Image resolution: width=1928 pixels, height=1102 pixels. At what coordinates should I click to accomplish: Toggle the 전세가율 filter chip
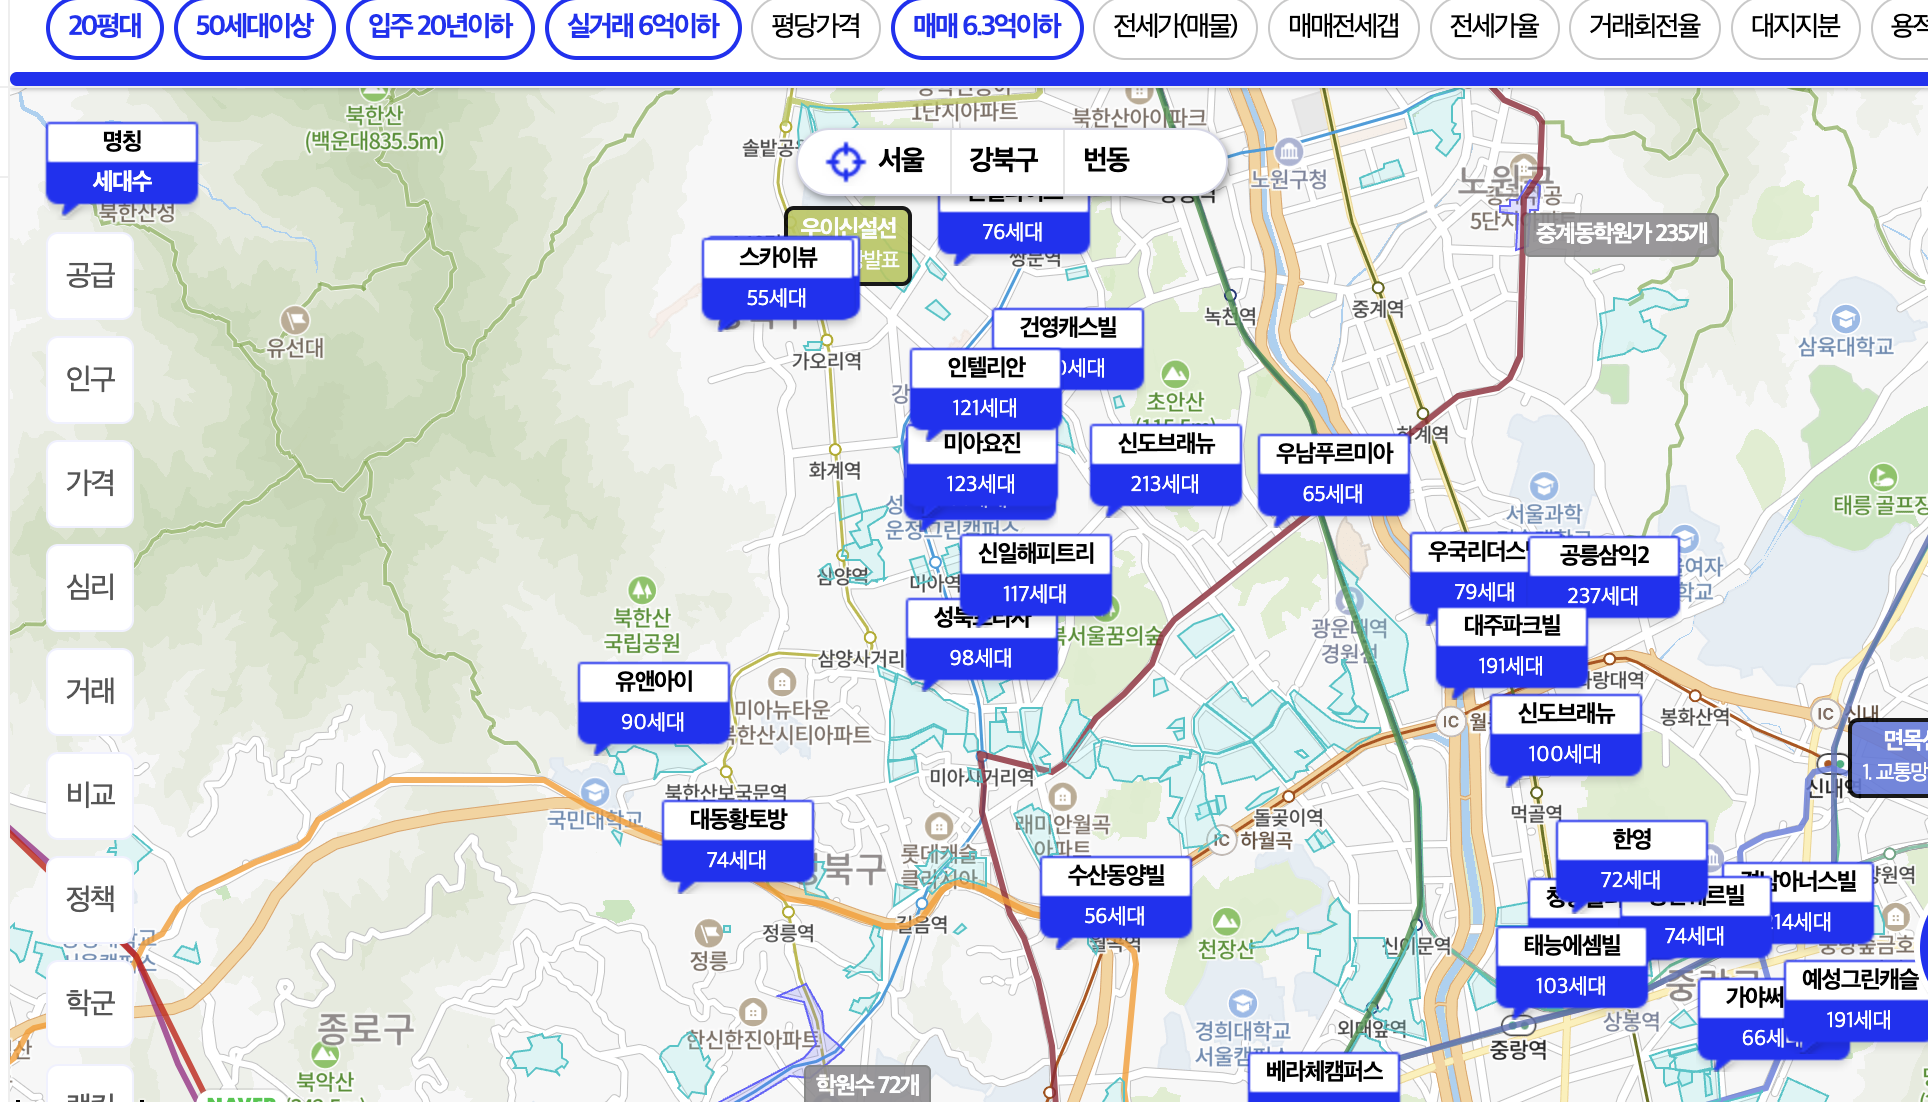coord(1495,26)
